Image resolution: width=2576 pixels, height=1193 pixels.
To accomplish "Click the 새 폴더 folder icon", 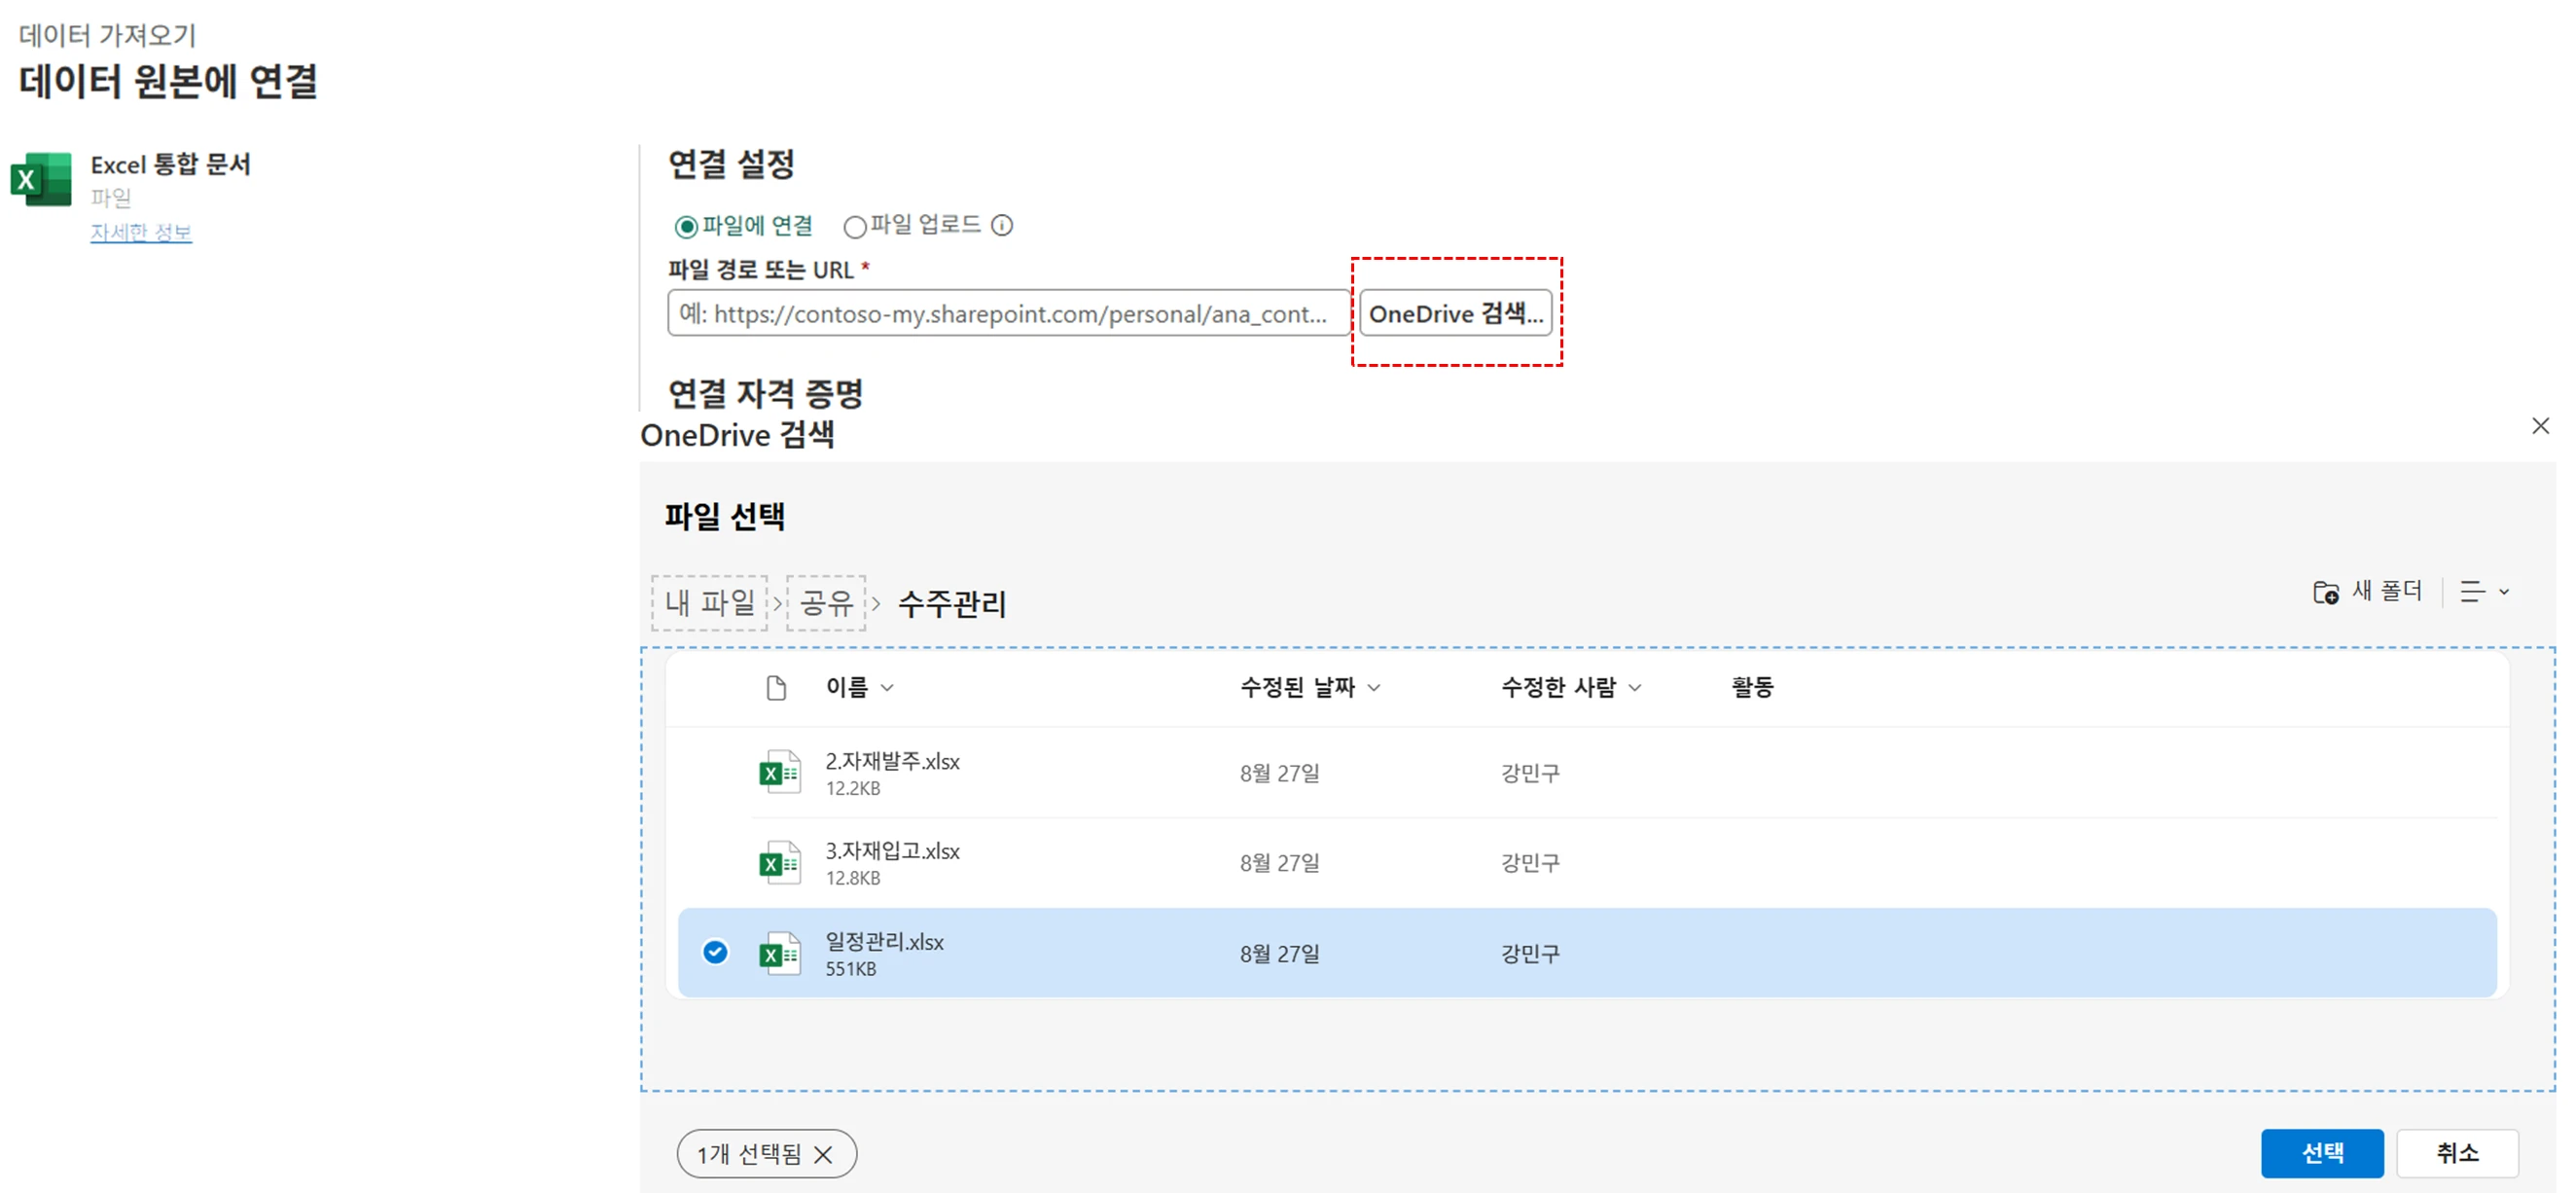I will tap(2325, 592).
